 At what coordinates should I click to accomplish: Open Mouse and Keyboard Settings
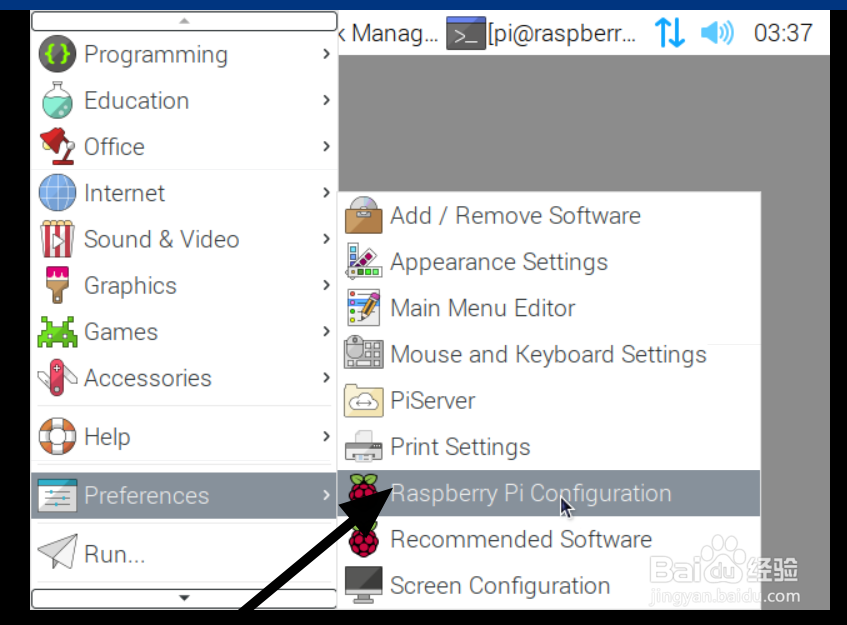pos(549,354)
